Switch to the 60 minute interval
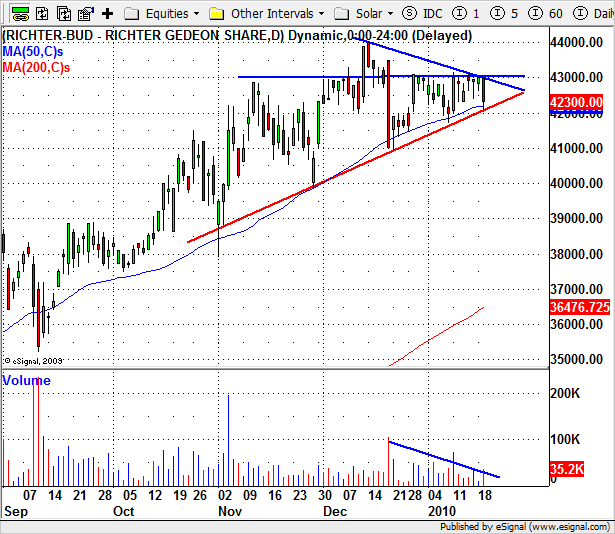The image size is (615, 534). tap(545, 14)
